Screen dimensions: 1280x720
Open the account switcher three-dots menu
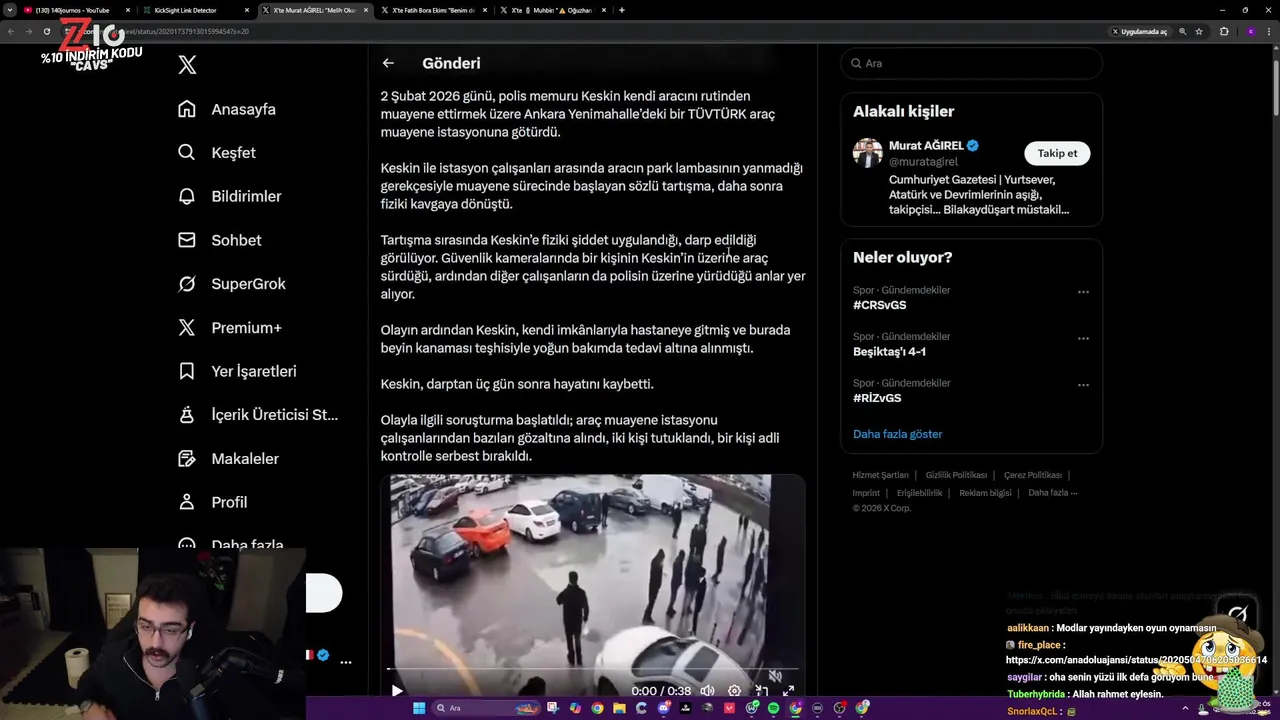[x=346, y=662]
